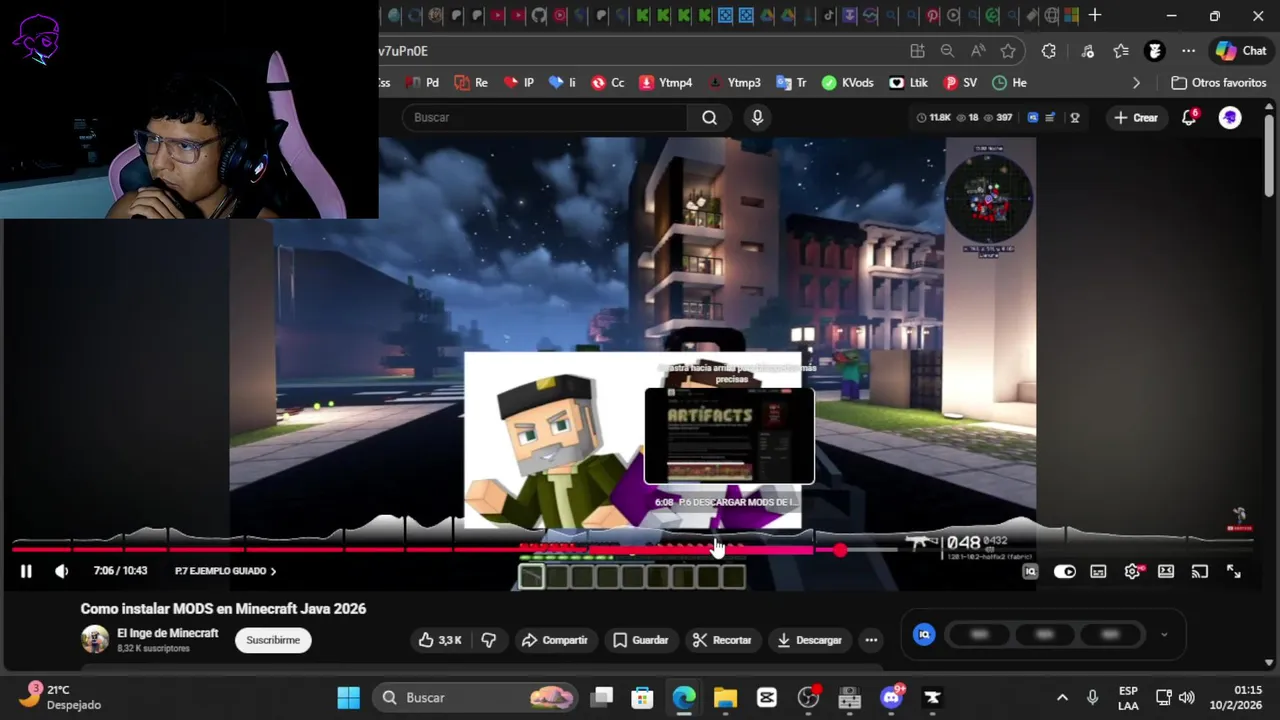1280x720 pixels.
Task: Show more bookmarks chevron
Action: (1136, 83)
